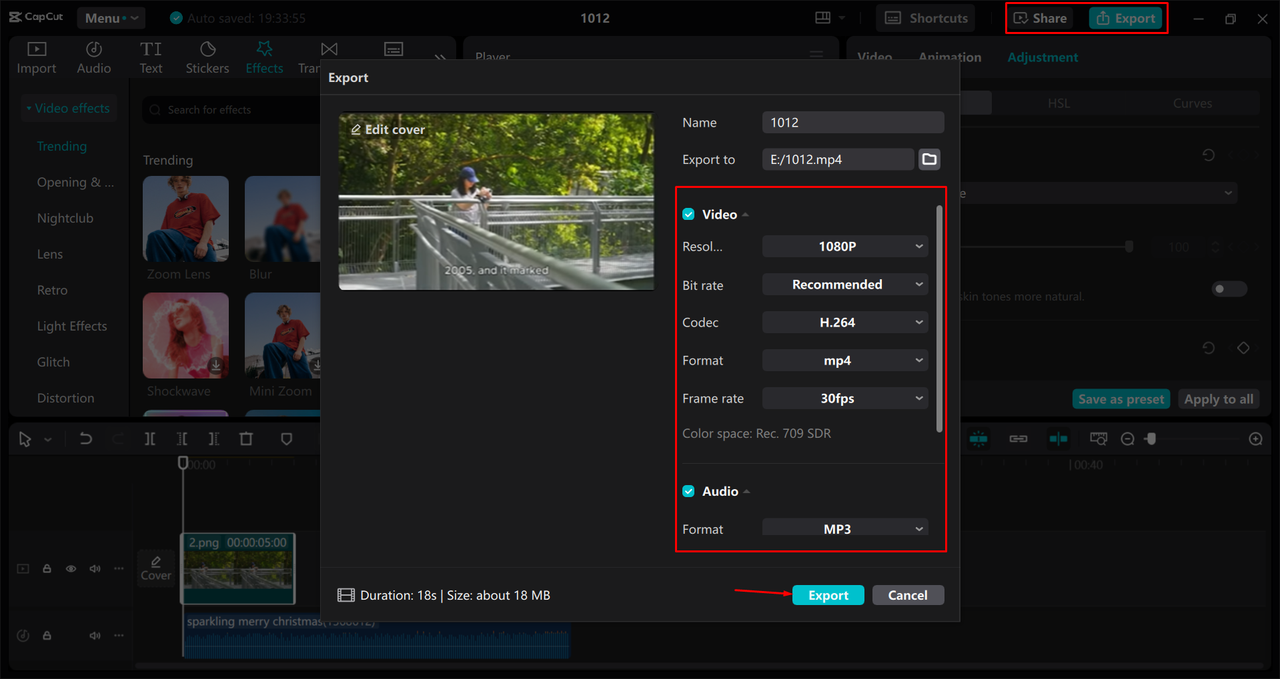Open the Bit rate Recommended dropdown
Viewport: 1280px width, 679px height.
point(845,285)
